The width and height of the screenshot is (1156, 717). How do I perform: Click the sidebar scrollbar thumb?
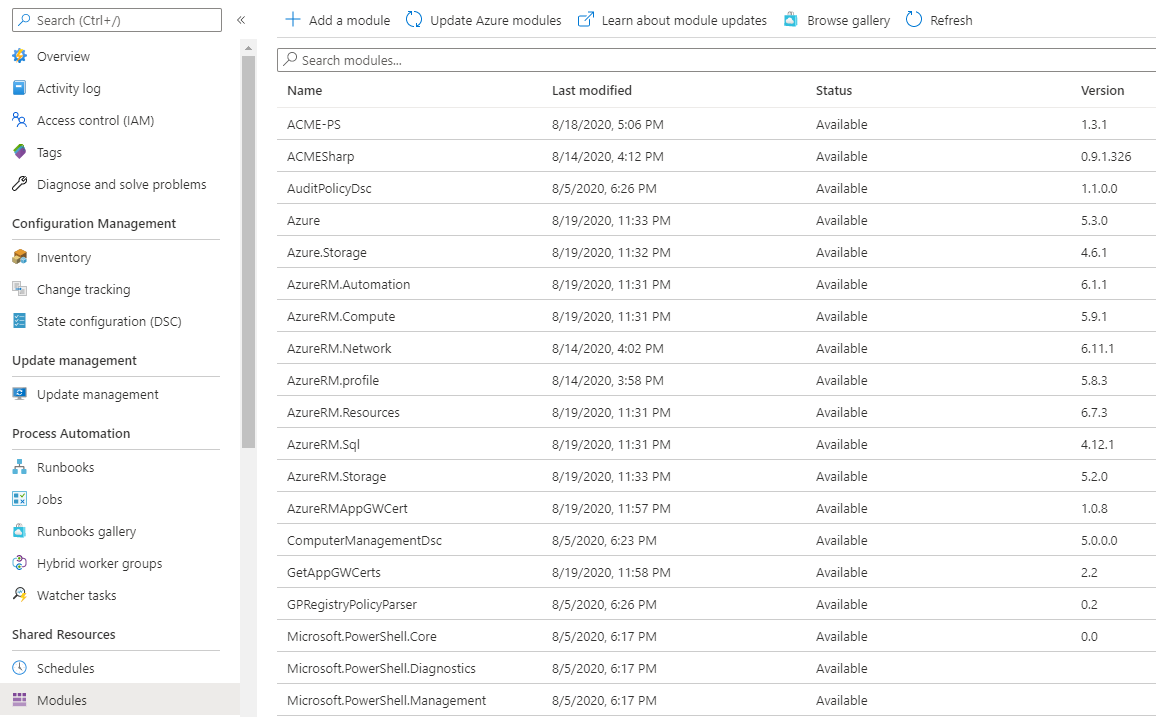(248, 252)
